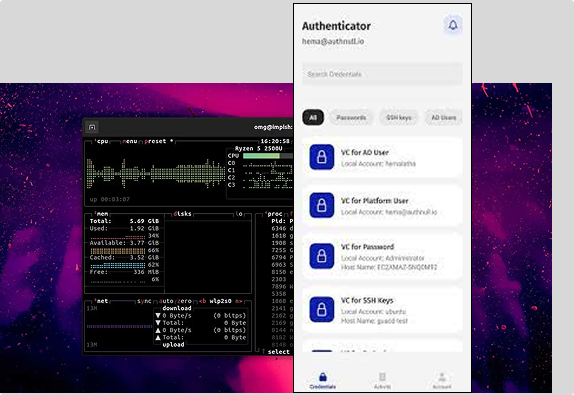This screenshot has width=574, height=395.
Task: Switch to the Account bottom tab
Action: tap(441, 381)
